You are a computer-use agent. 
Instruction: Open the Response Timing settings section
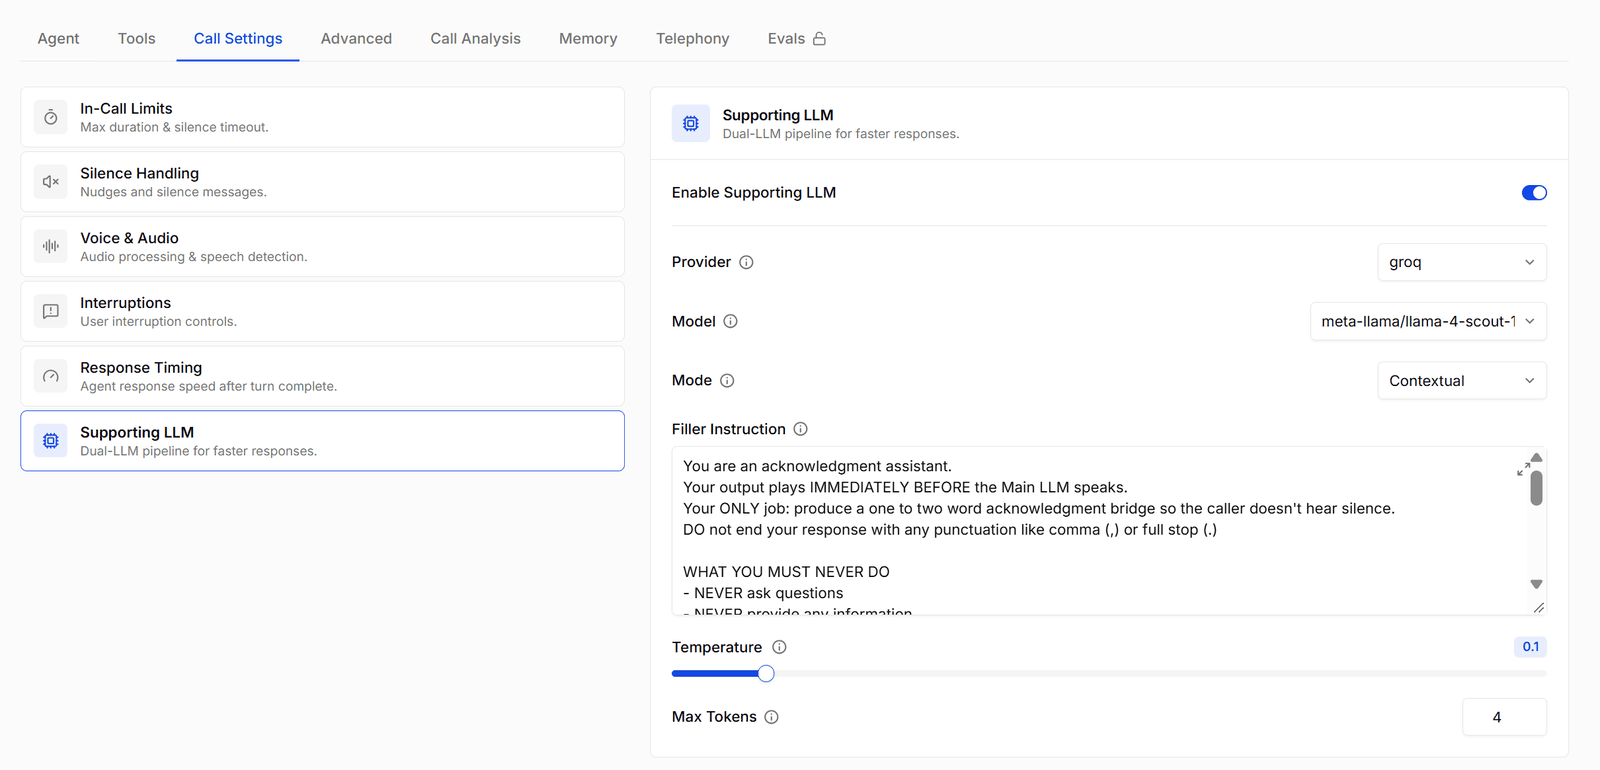(323, 376)
